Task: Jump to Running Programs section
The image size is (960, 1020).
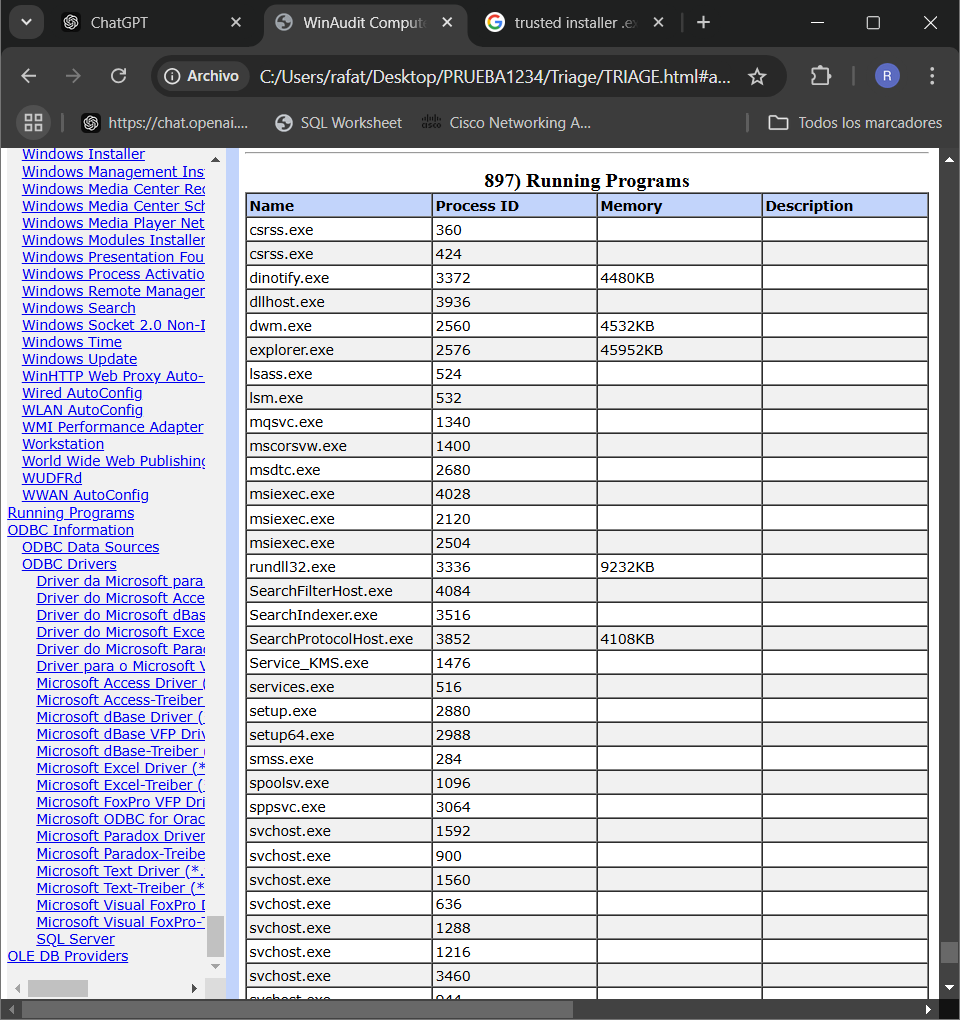Action: (x=71, y=513)
